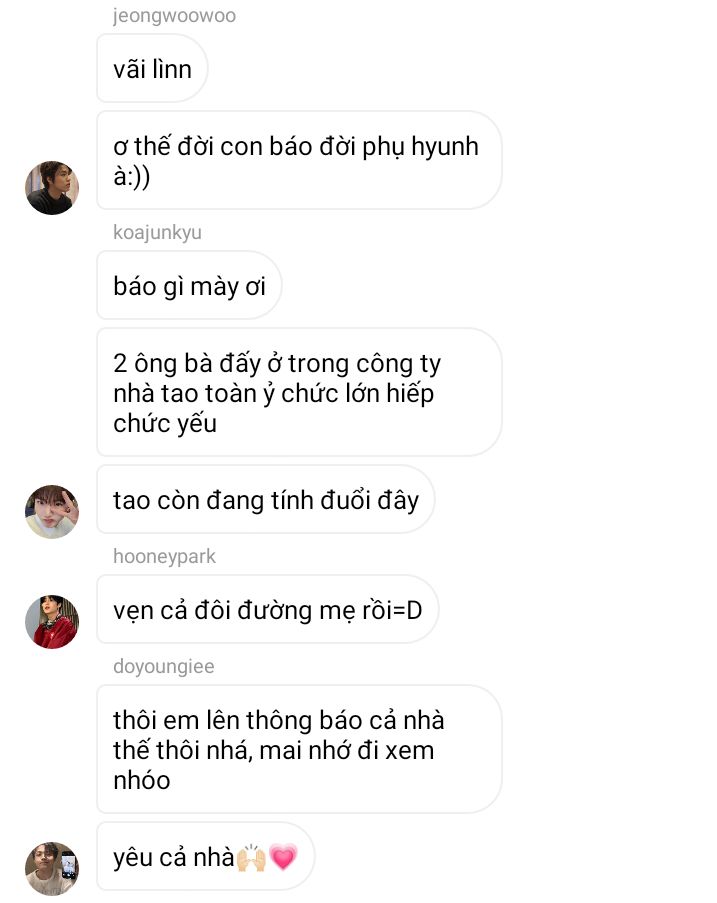Select the 'vẹn cả đôi đường' message
Image resolution: width=717 pixels, height=903 pixels.
point(268,609)
